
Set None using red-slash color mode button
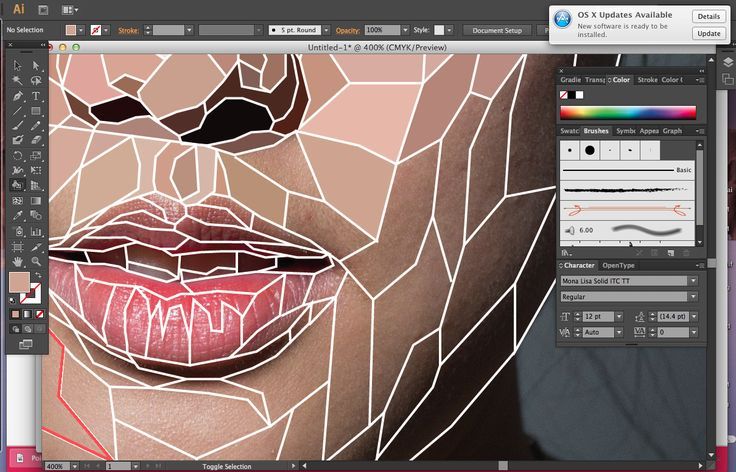[x=40, y=311]
